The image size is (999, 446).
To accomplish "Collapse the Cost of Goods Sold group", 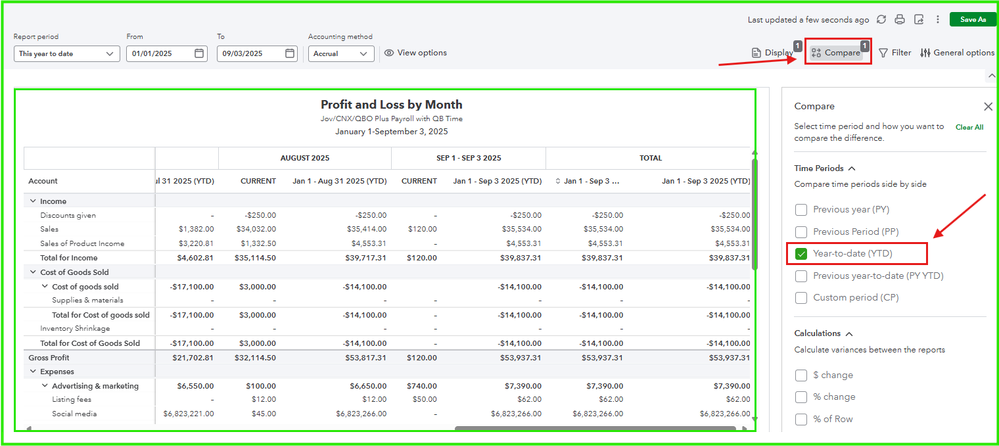I will pyautogui.click(x=32, y=272).
